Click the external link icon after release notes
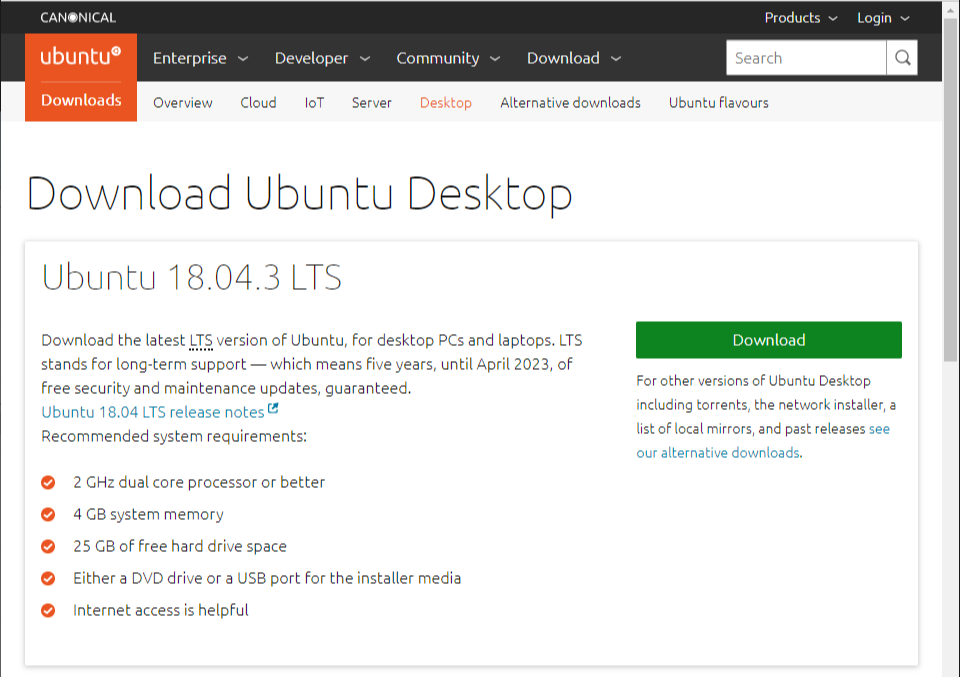This screenshot has height=677, width=960. 273,408
